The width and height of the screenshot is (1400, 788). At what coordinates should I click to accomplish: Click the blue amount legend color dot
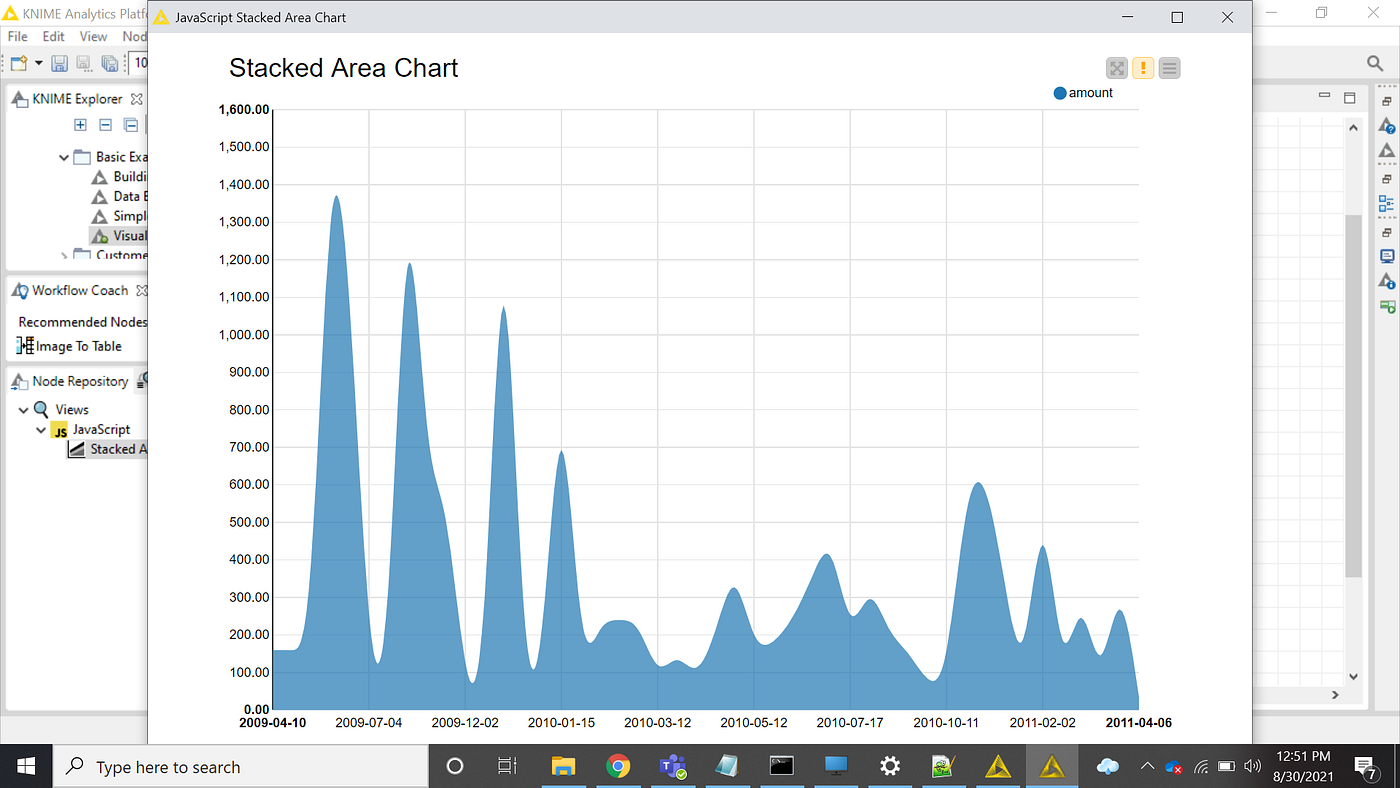click(1059, 92)
